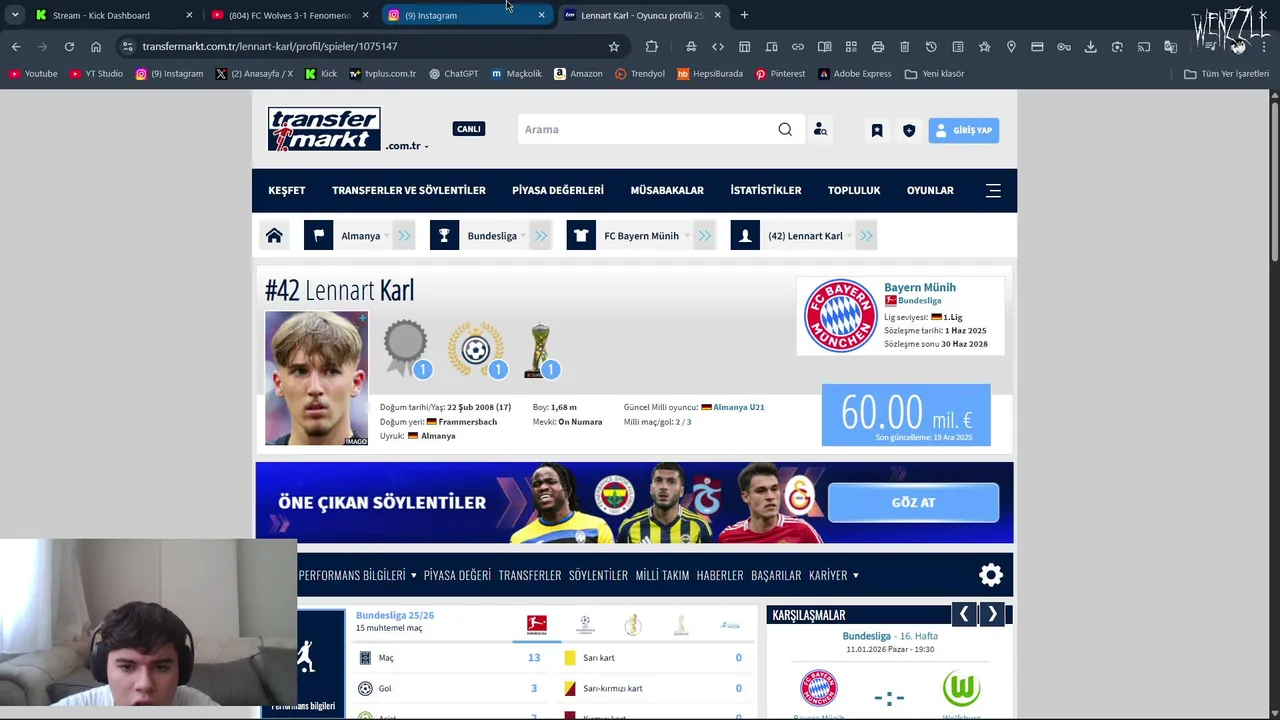Open the OYUNLAR menu
Screen dimensions: 1280x720
pos(930,190)
